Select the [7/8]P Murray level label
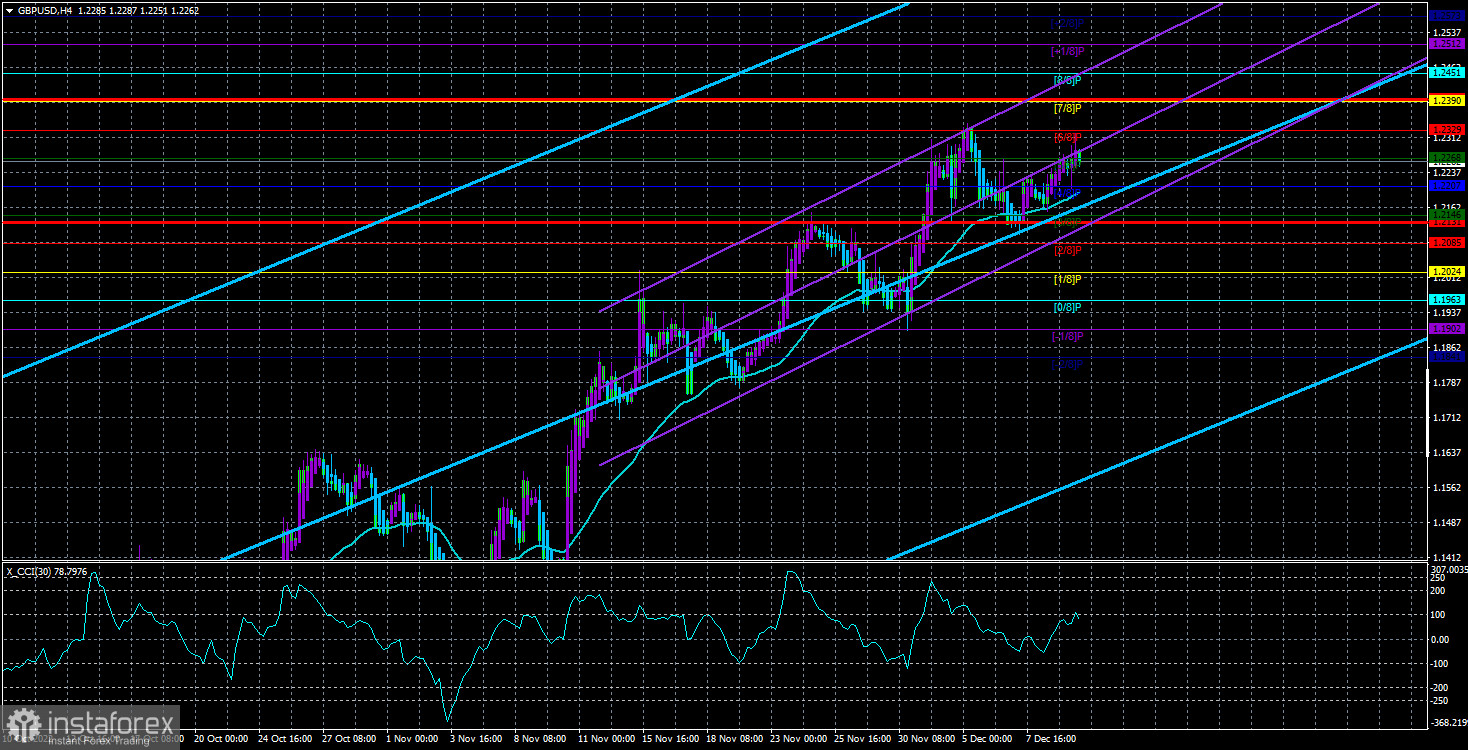Screen dimensions: 1468x750 click(1067, 108)
